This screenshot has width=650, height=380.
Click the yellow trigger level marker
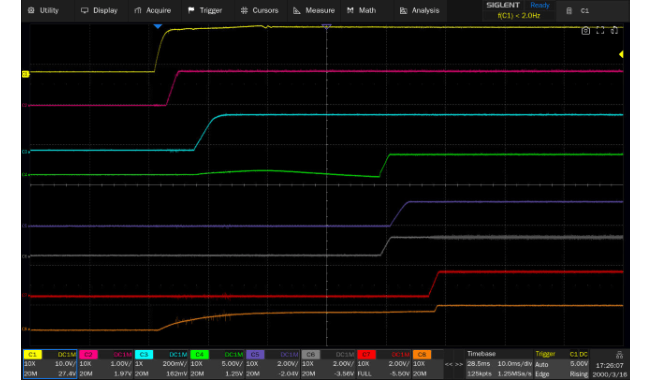tap(621, 54)
